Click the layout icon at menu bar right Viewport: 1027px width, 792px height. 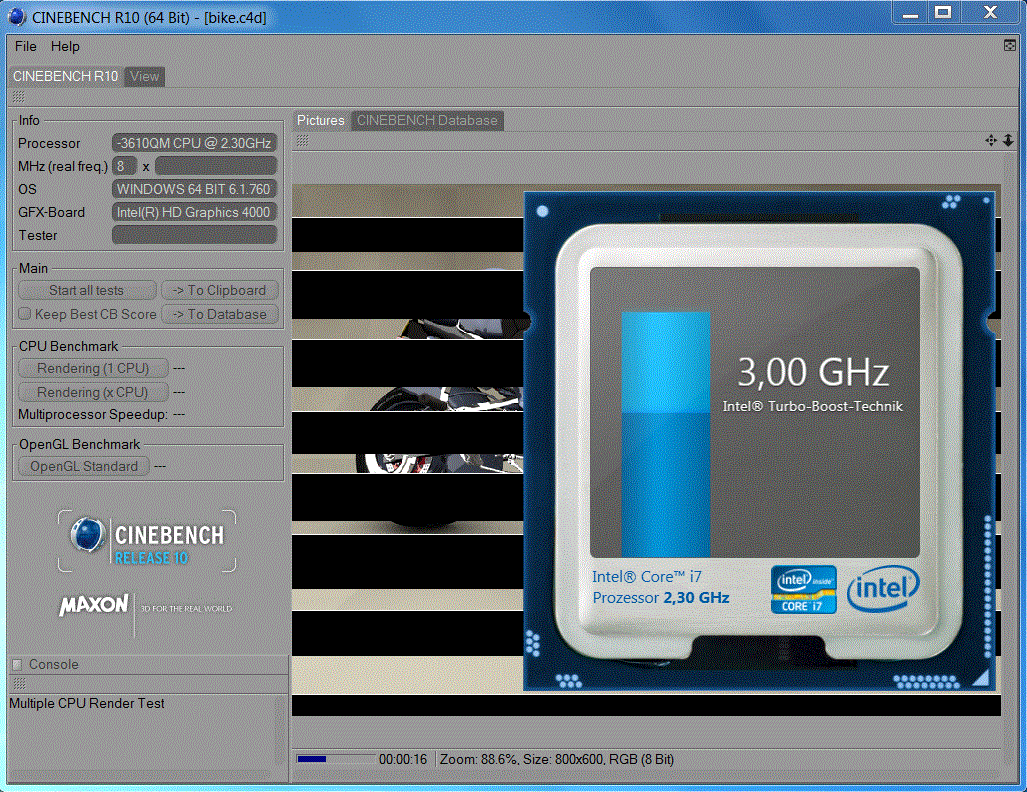(1009, 45)
